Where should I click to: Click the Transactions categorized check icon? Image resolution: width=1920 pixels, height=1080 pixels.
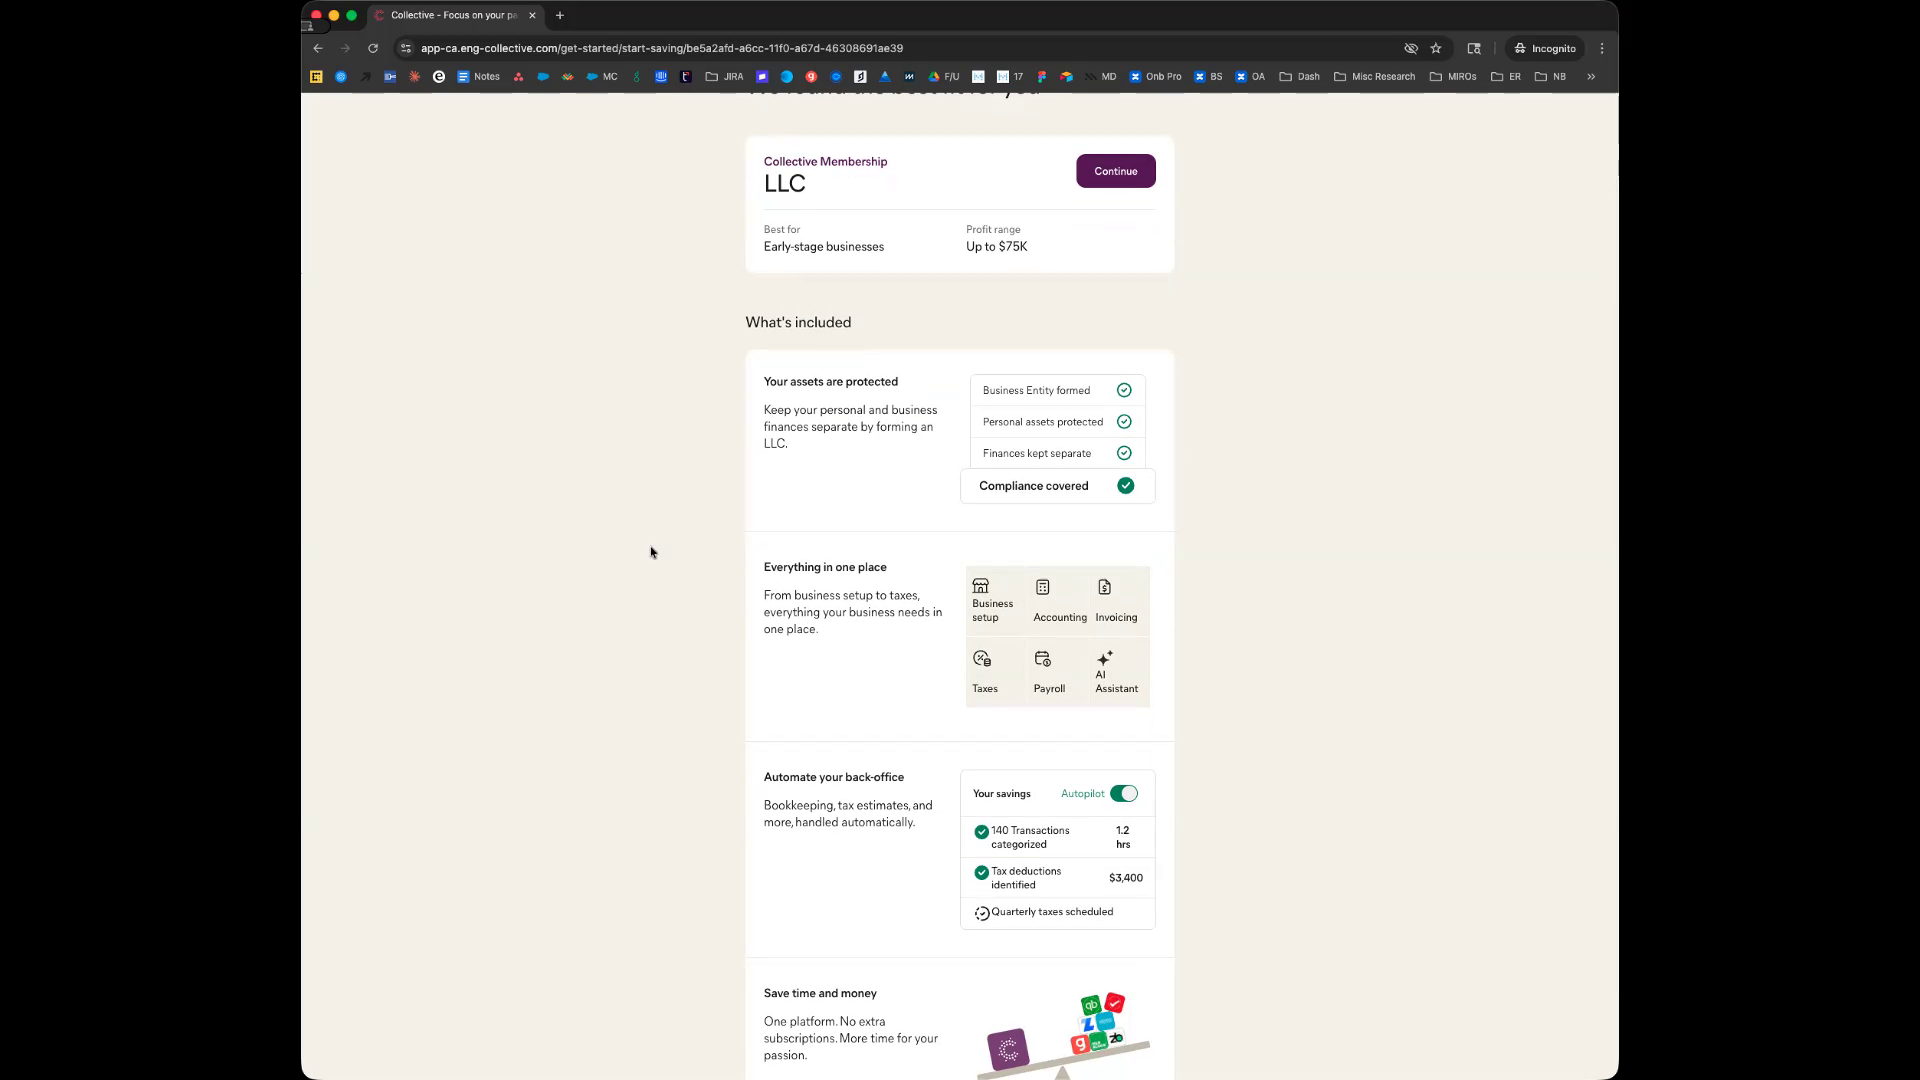981,831
